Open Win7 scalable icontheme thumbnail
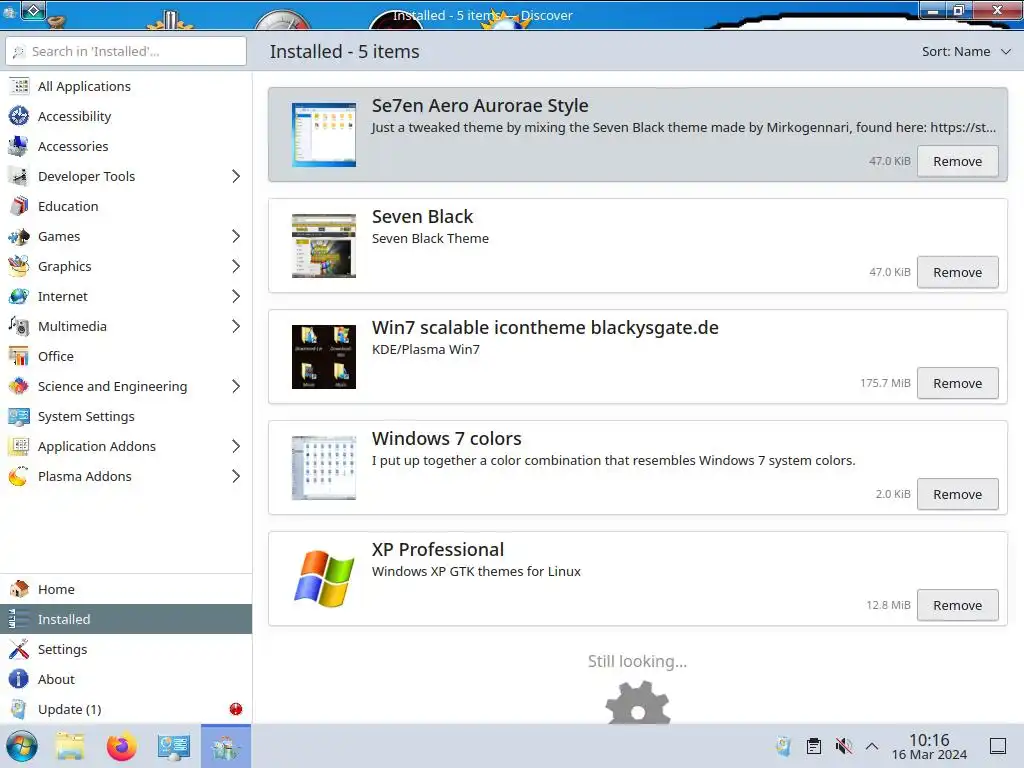 pyautogui.click(x=324, y=357)
